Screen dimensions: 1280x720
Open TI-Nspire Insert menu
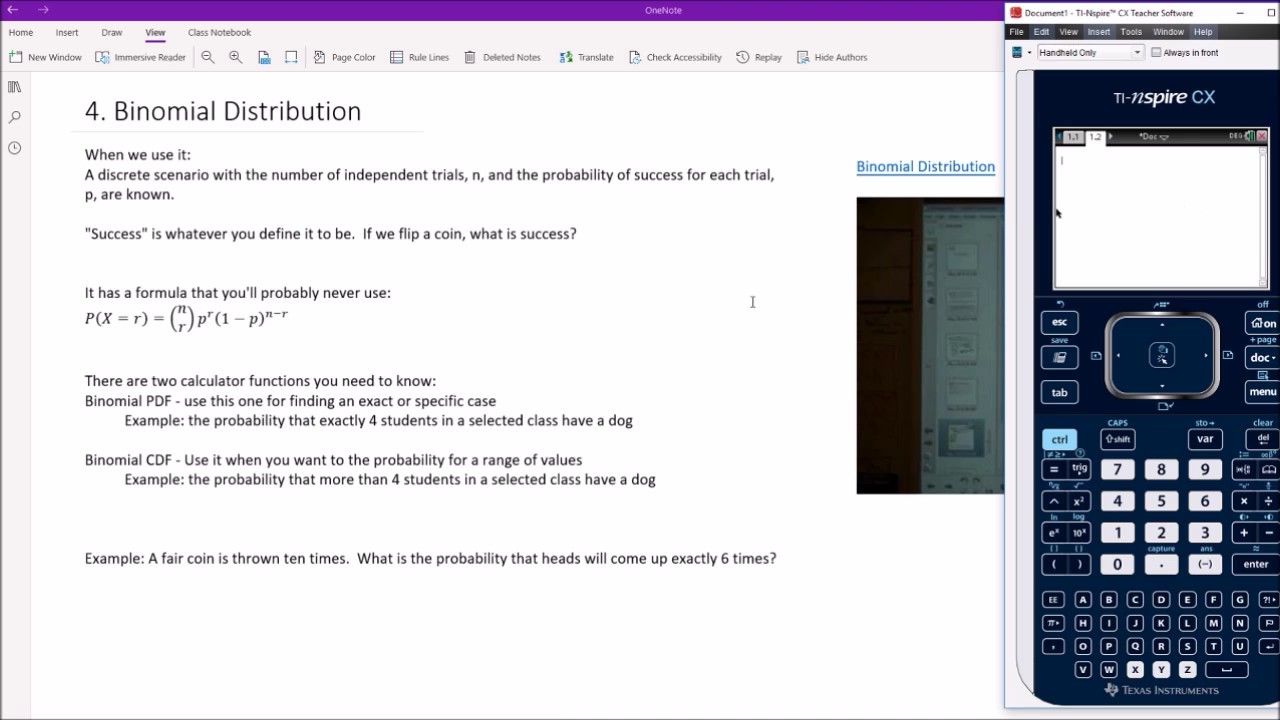(x=1099, y=32)
